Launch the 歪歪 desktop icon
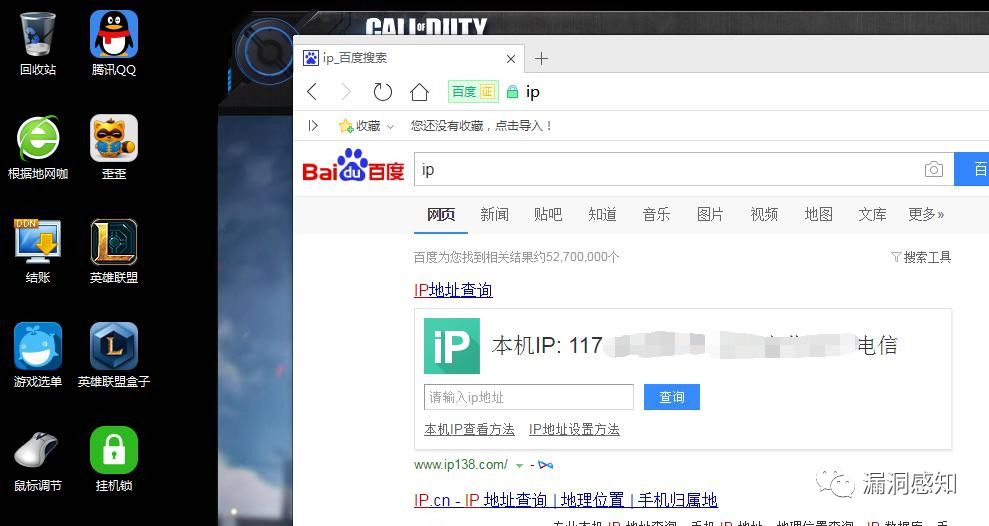The image size is (989, 526). pos(114,147)
